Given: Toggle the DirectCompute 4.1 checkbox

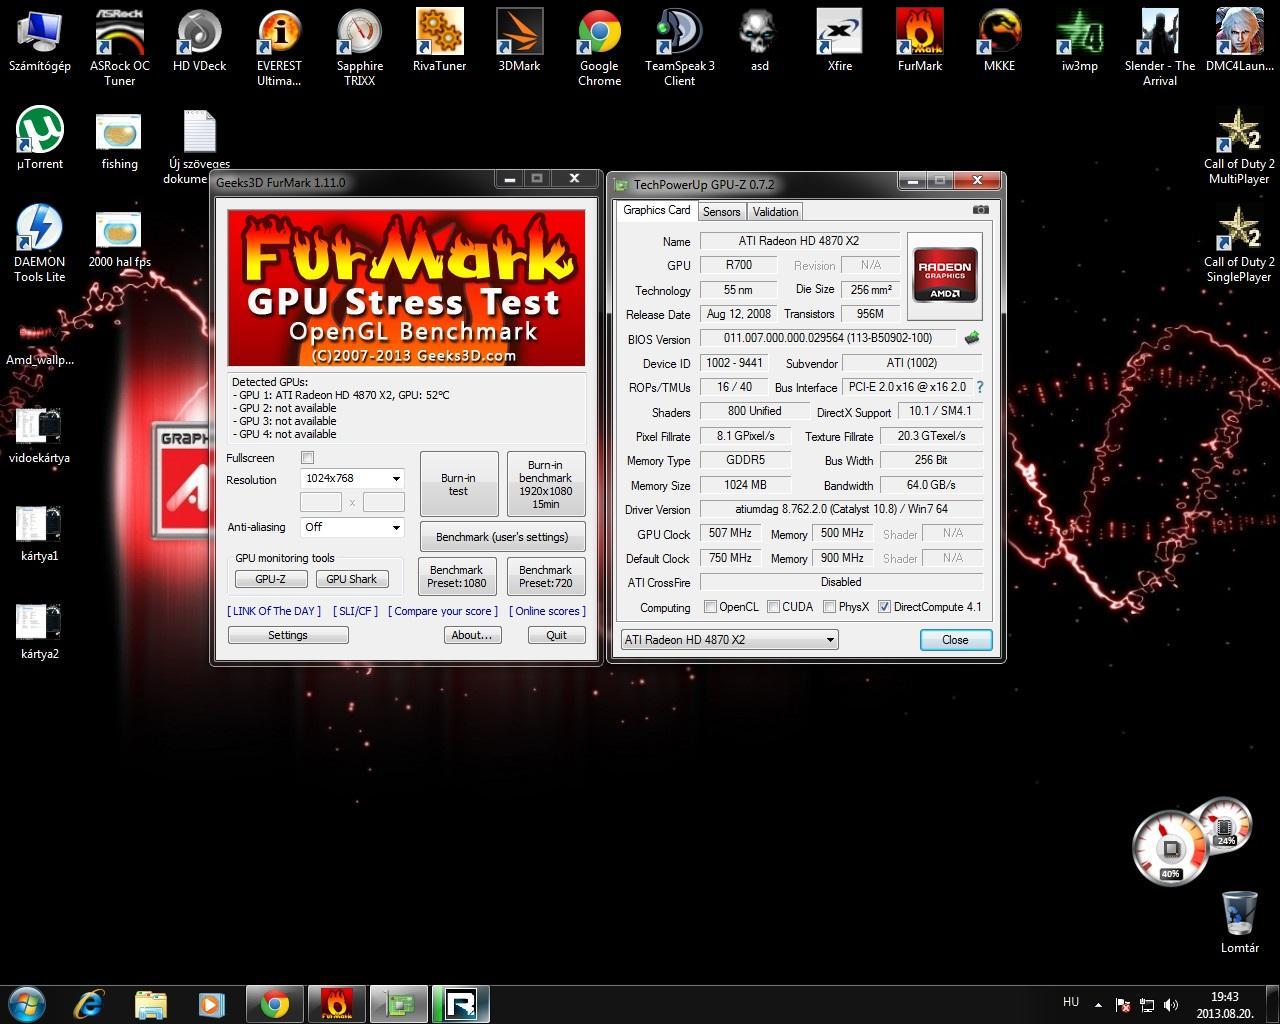Looking at the screenshot, I should click(884, 607).
